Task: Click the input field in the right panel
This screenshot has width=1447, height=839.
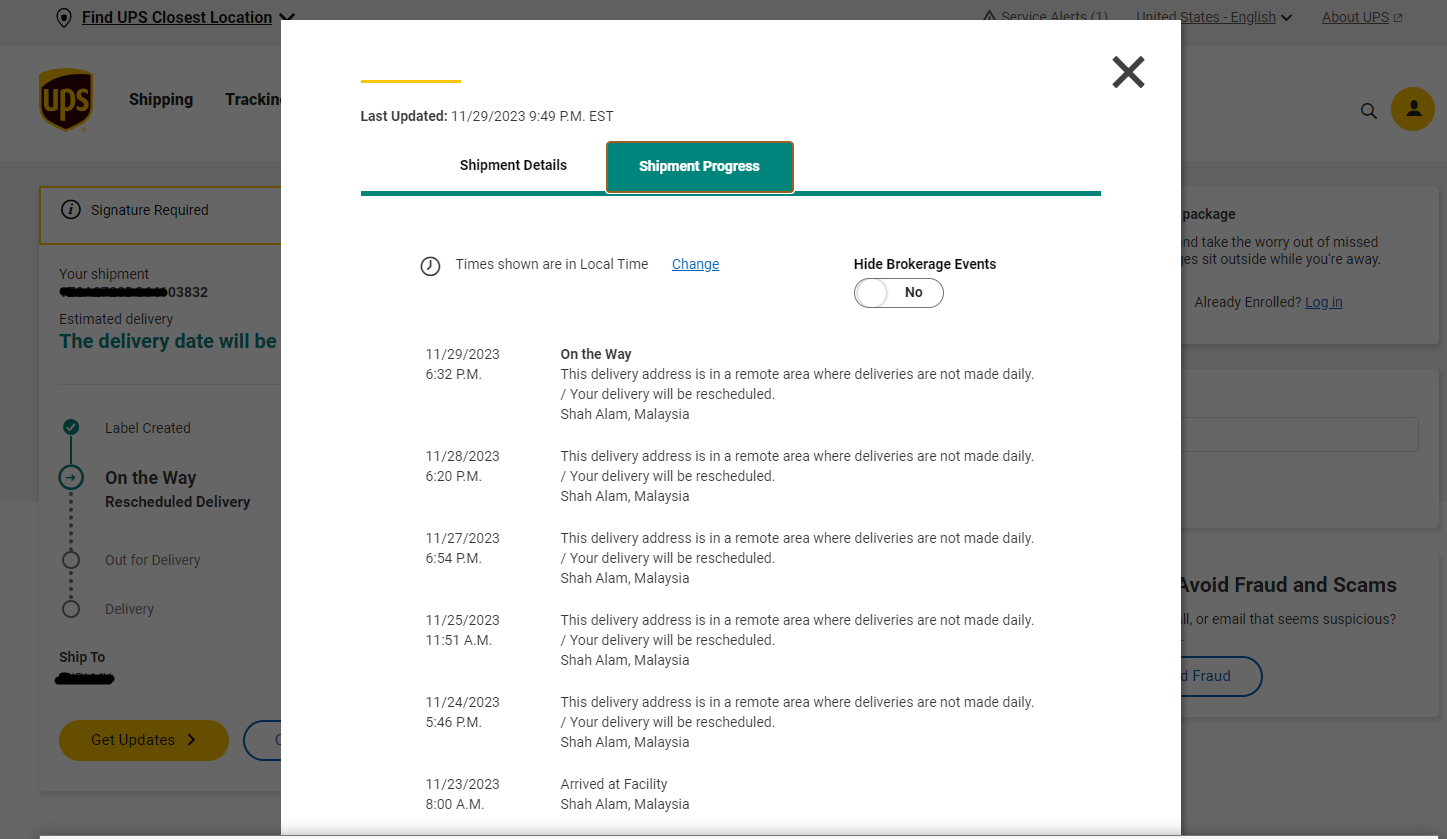Action: [x=1299, y=435]
